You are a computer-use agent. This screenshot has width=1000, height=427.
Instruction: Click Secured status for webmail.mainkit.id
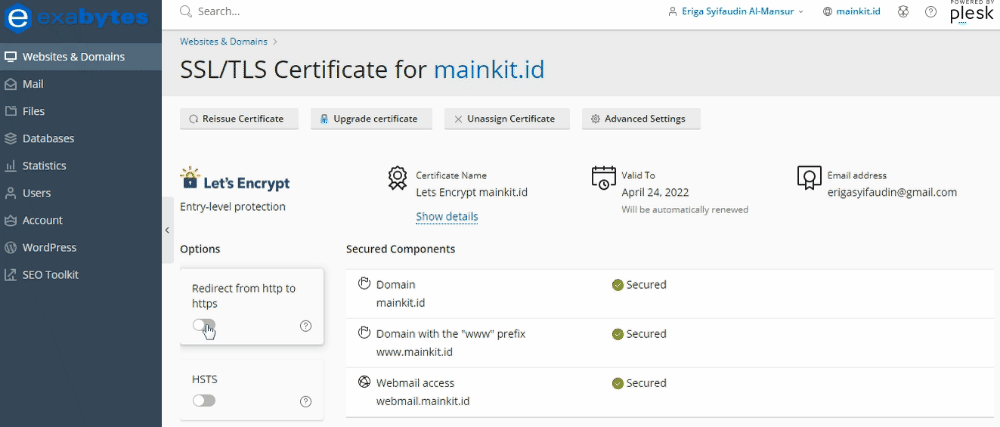(x=639, y=383)
